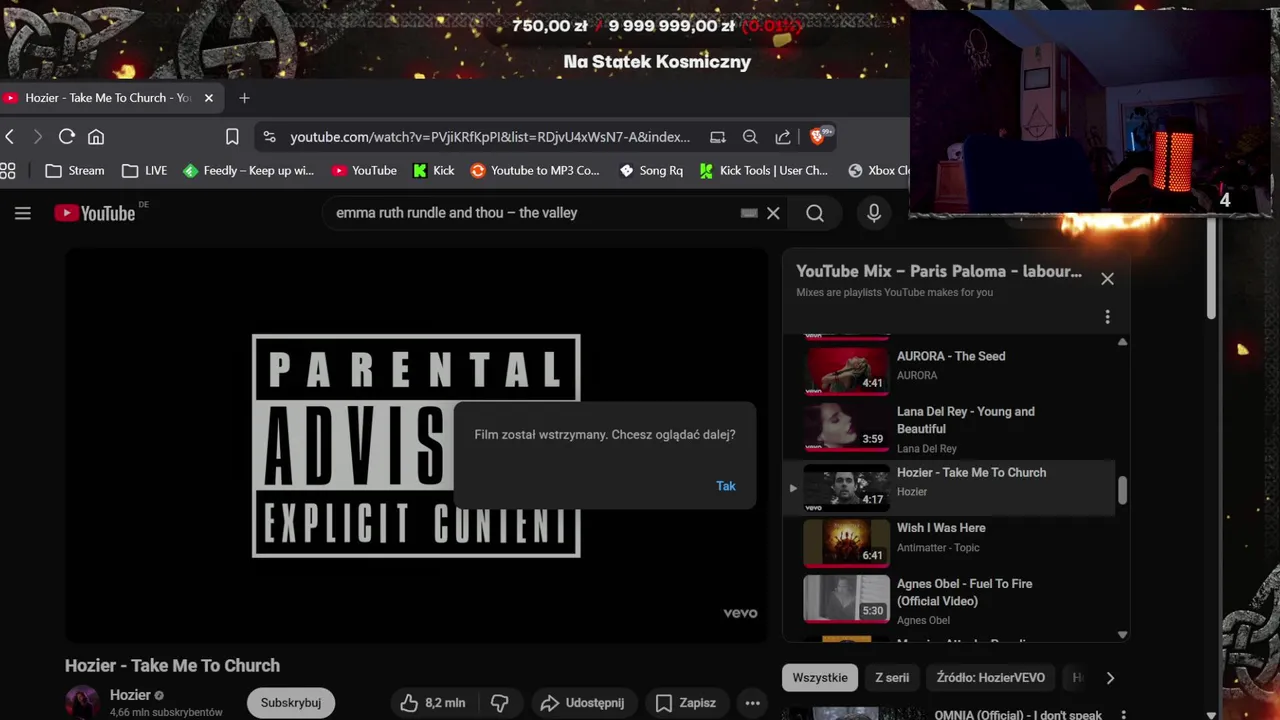Click Zapisz to save the video
The width and height of the screenshot is (1280, 720).
click(686, 703)
